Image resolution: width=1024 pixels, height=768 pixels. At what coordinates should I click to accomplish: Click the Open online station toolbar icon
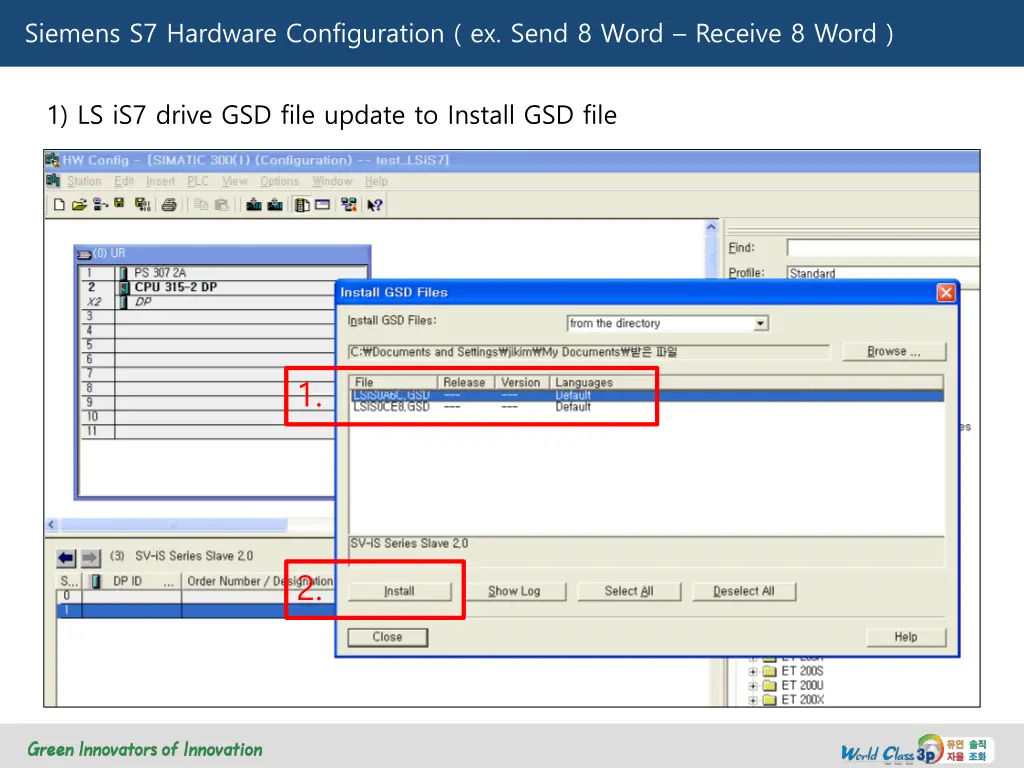tap(100, 205)
